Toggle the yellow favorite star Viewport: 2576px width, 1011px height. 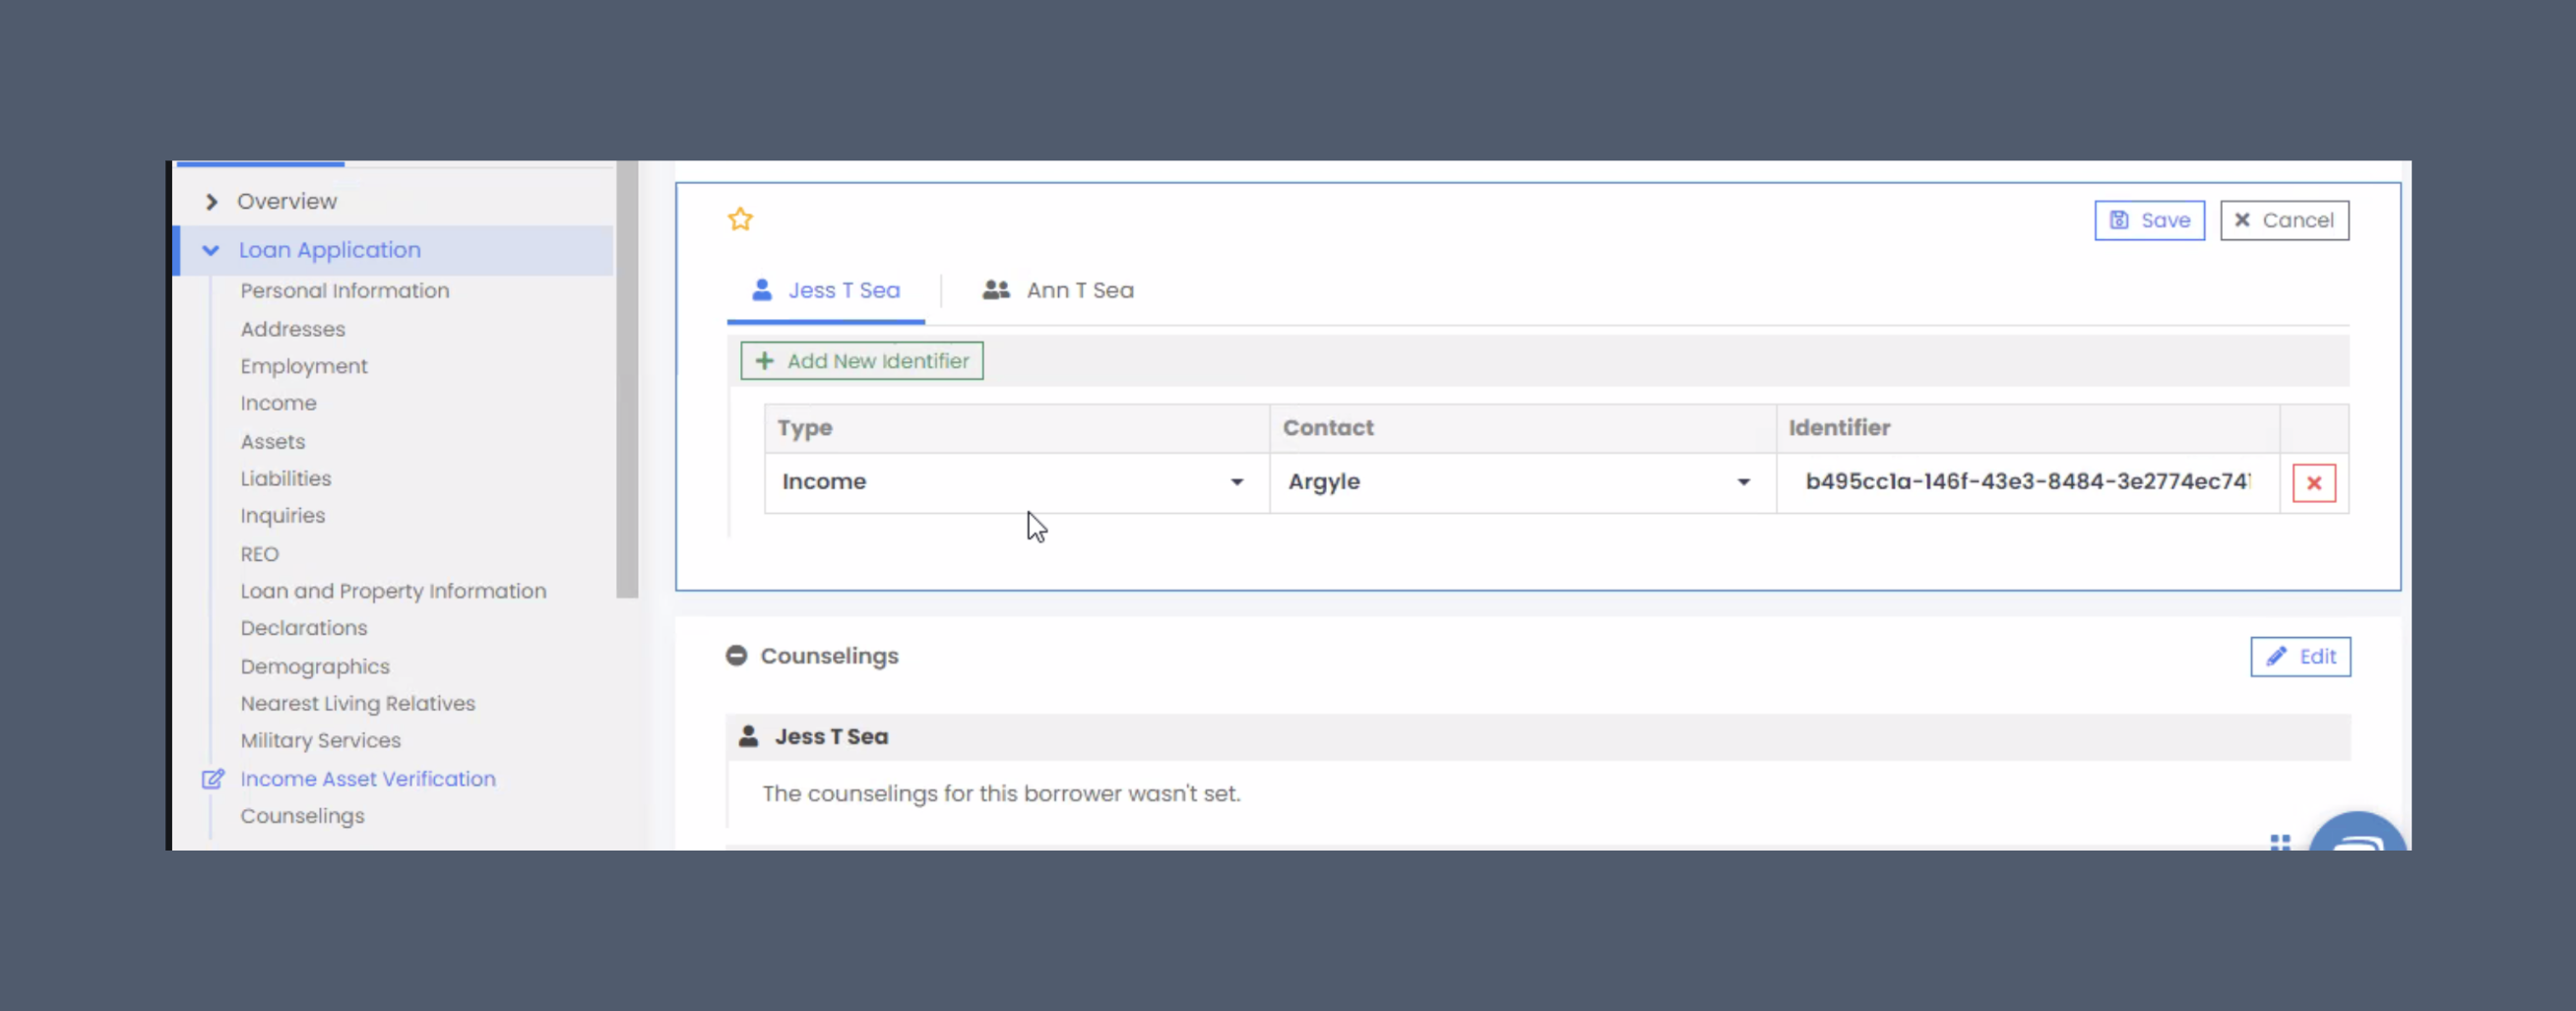click(x=740, y=219)
